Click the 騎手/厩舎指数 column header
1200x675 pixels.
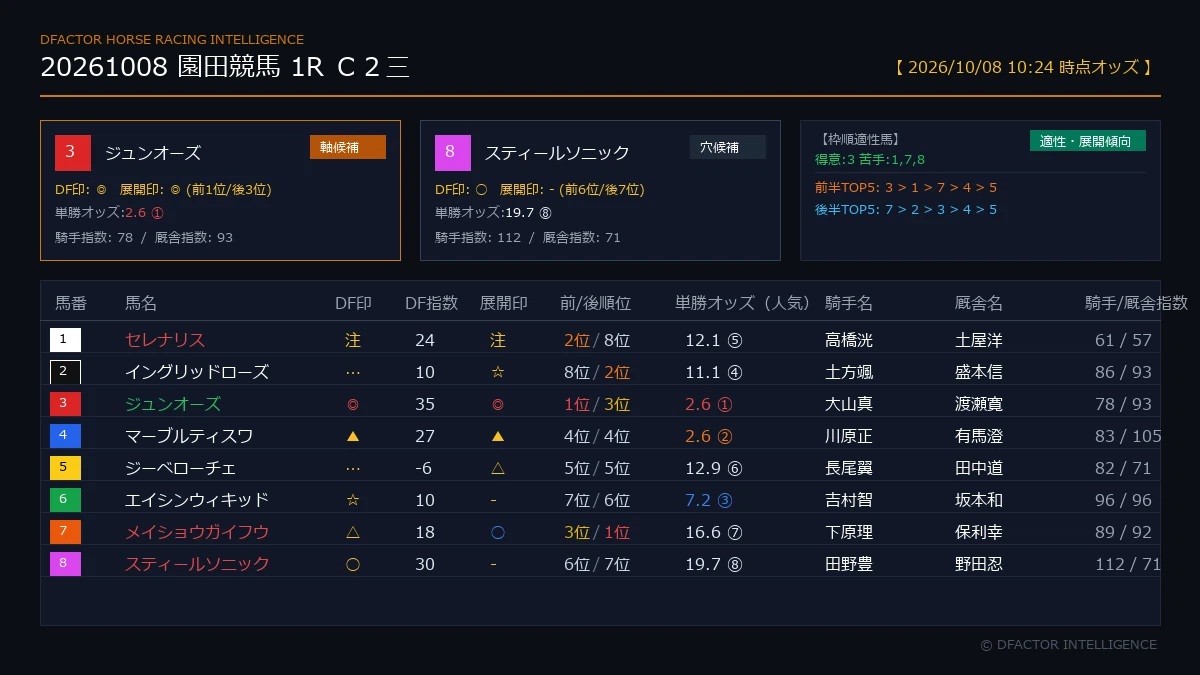pos(1137,303)
